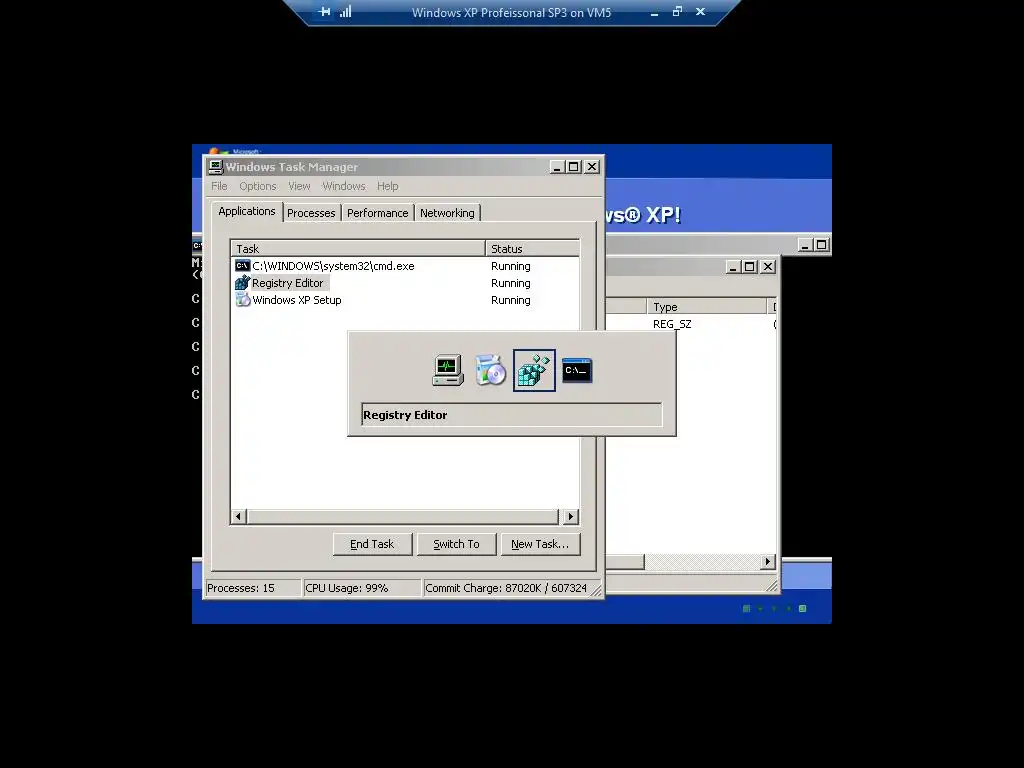This screenshot has height=768, width=1024.
Task: Sort by the Status column header
Action: pyautogui.click(x=532, y=248)
